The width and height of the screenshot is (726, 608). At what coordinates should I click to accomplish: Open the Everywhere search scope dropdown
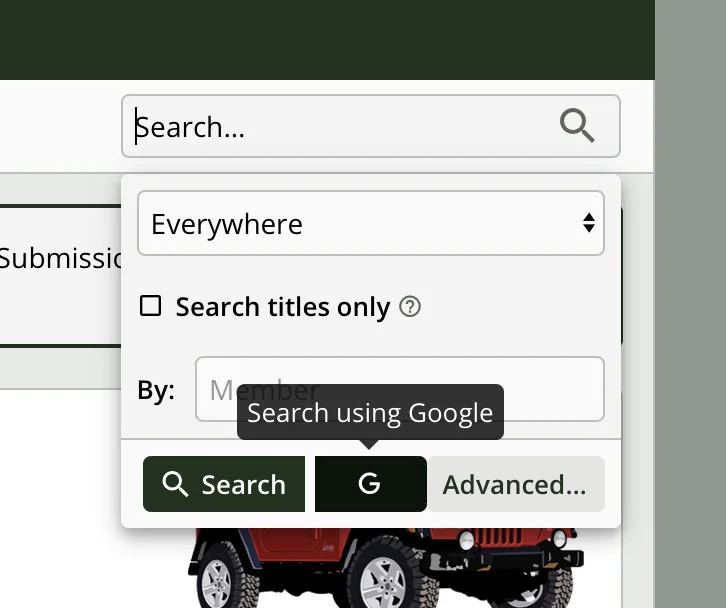(371, 223)
